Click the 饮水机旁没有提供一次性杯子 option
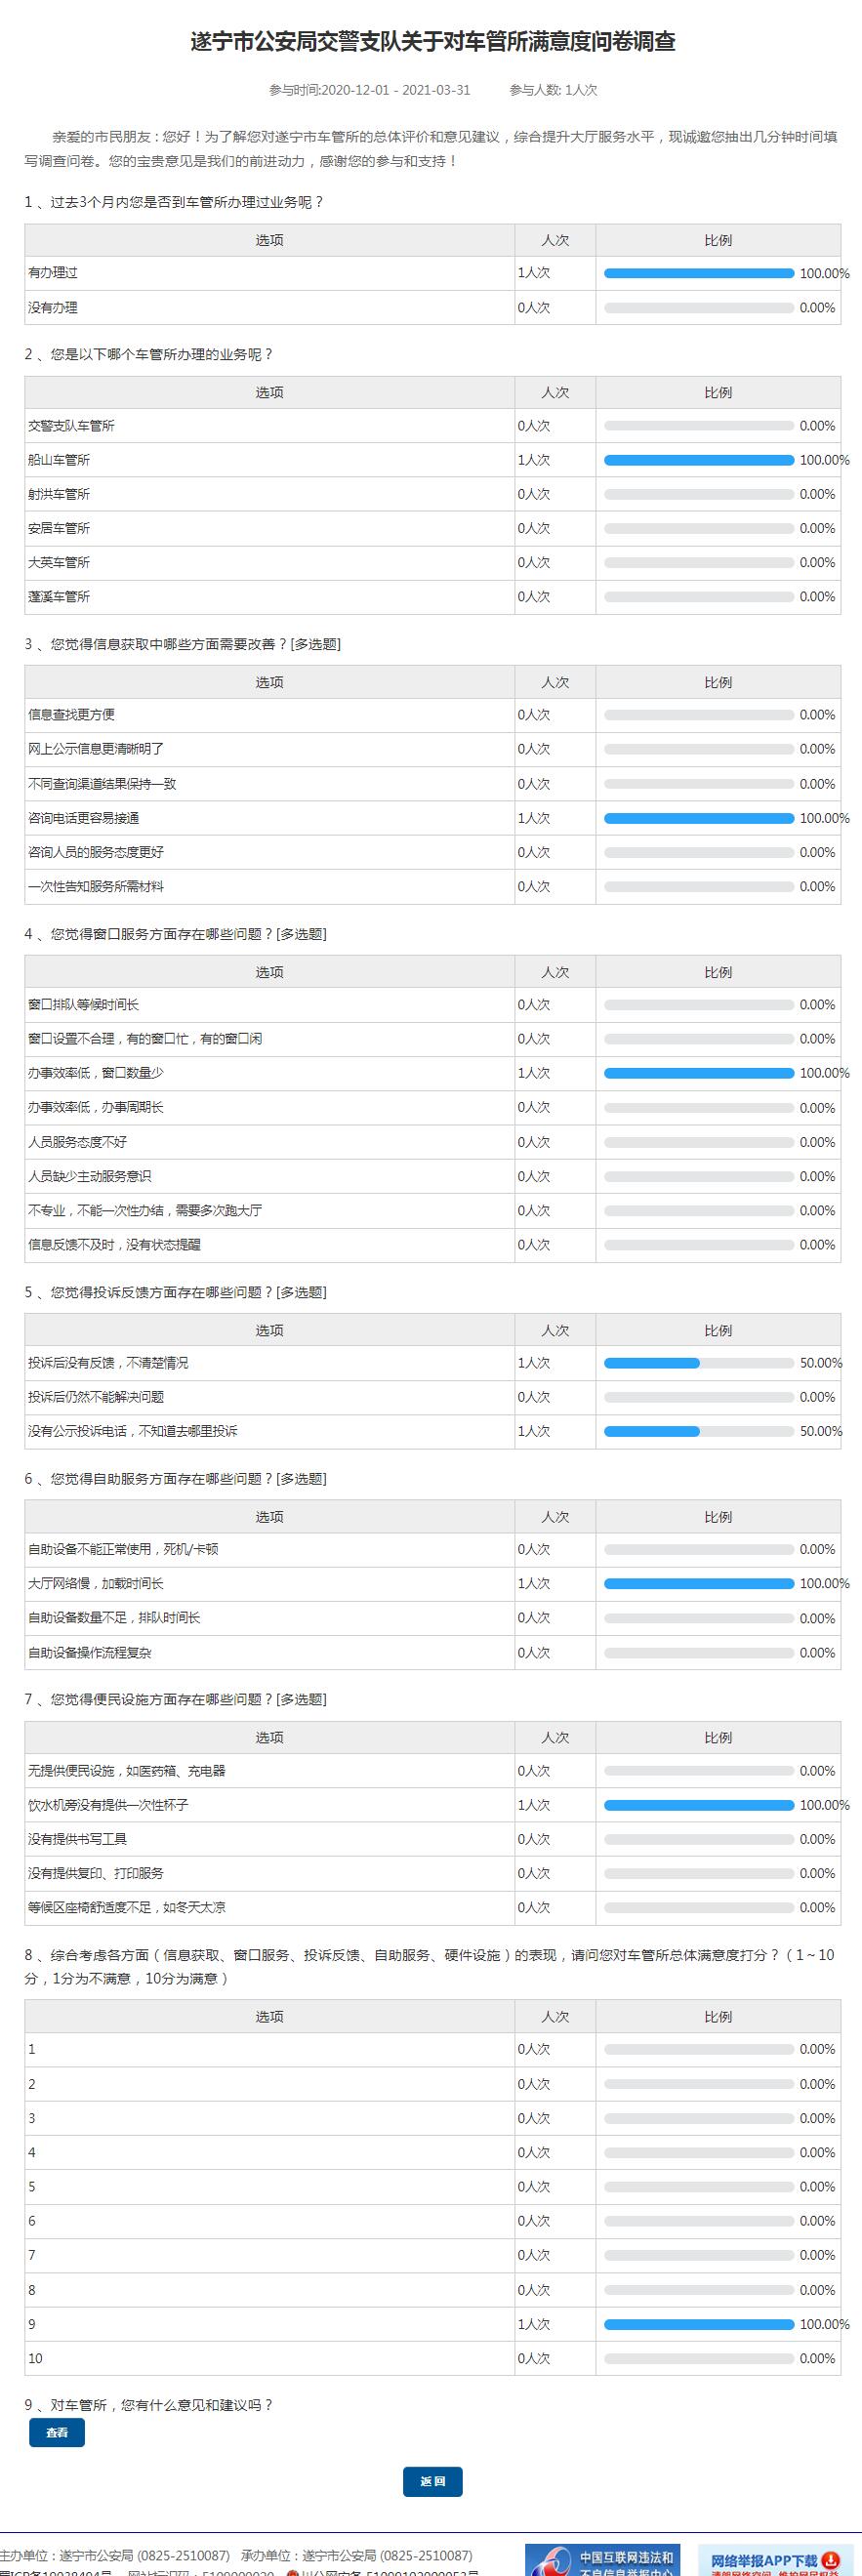The image size is (862, 2576). coord(108,1805)
